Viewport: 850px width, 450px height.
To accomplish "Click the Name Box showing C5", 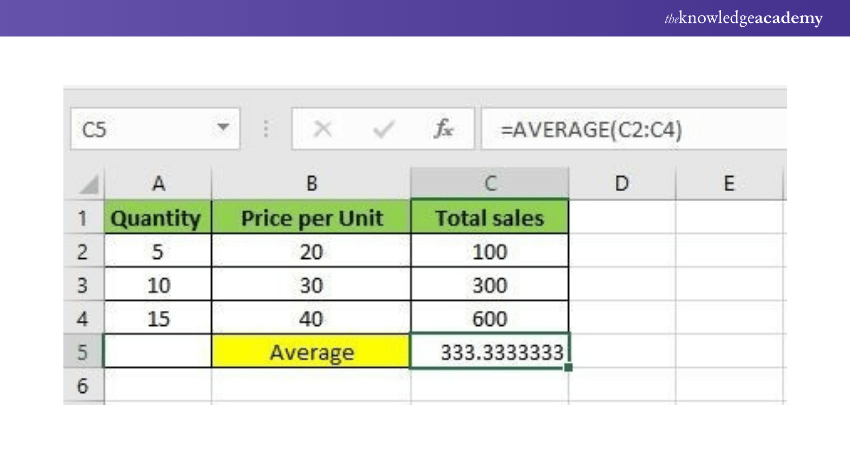I will [140, 129].
